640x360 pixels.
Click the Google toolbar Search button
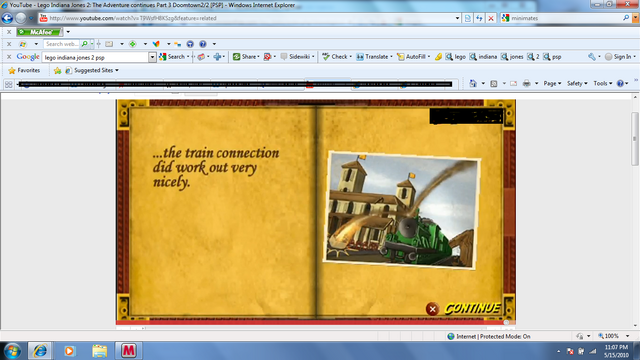172,57
